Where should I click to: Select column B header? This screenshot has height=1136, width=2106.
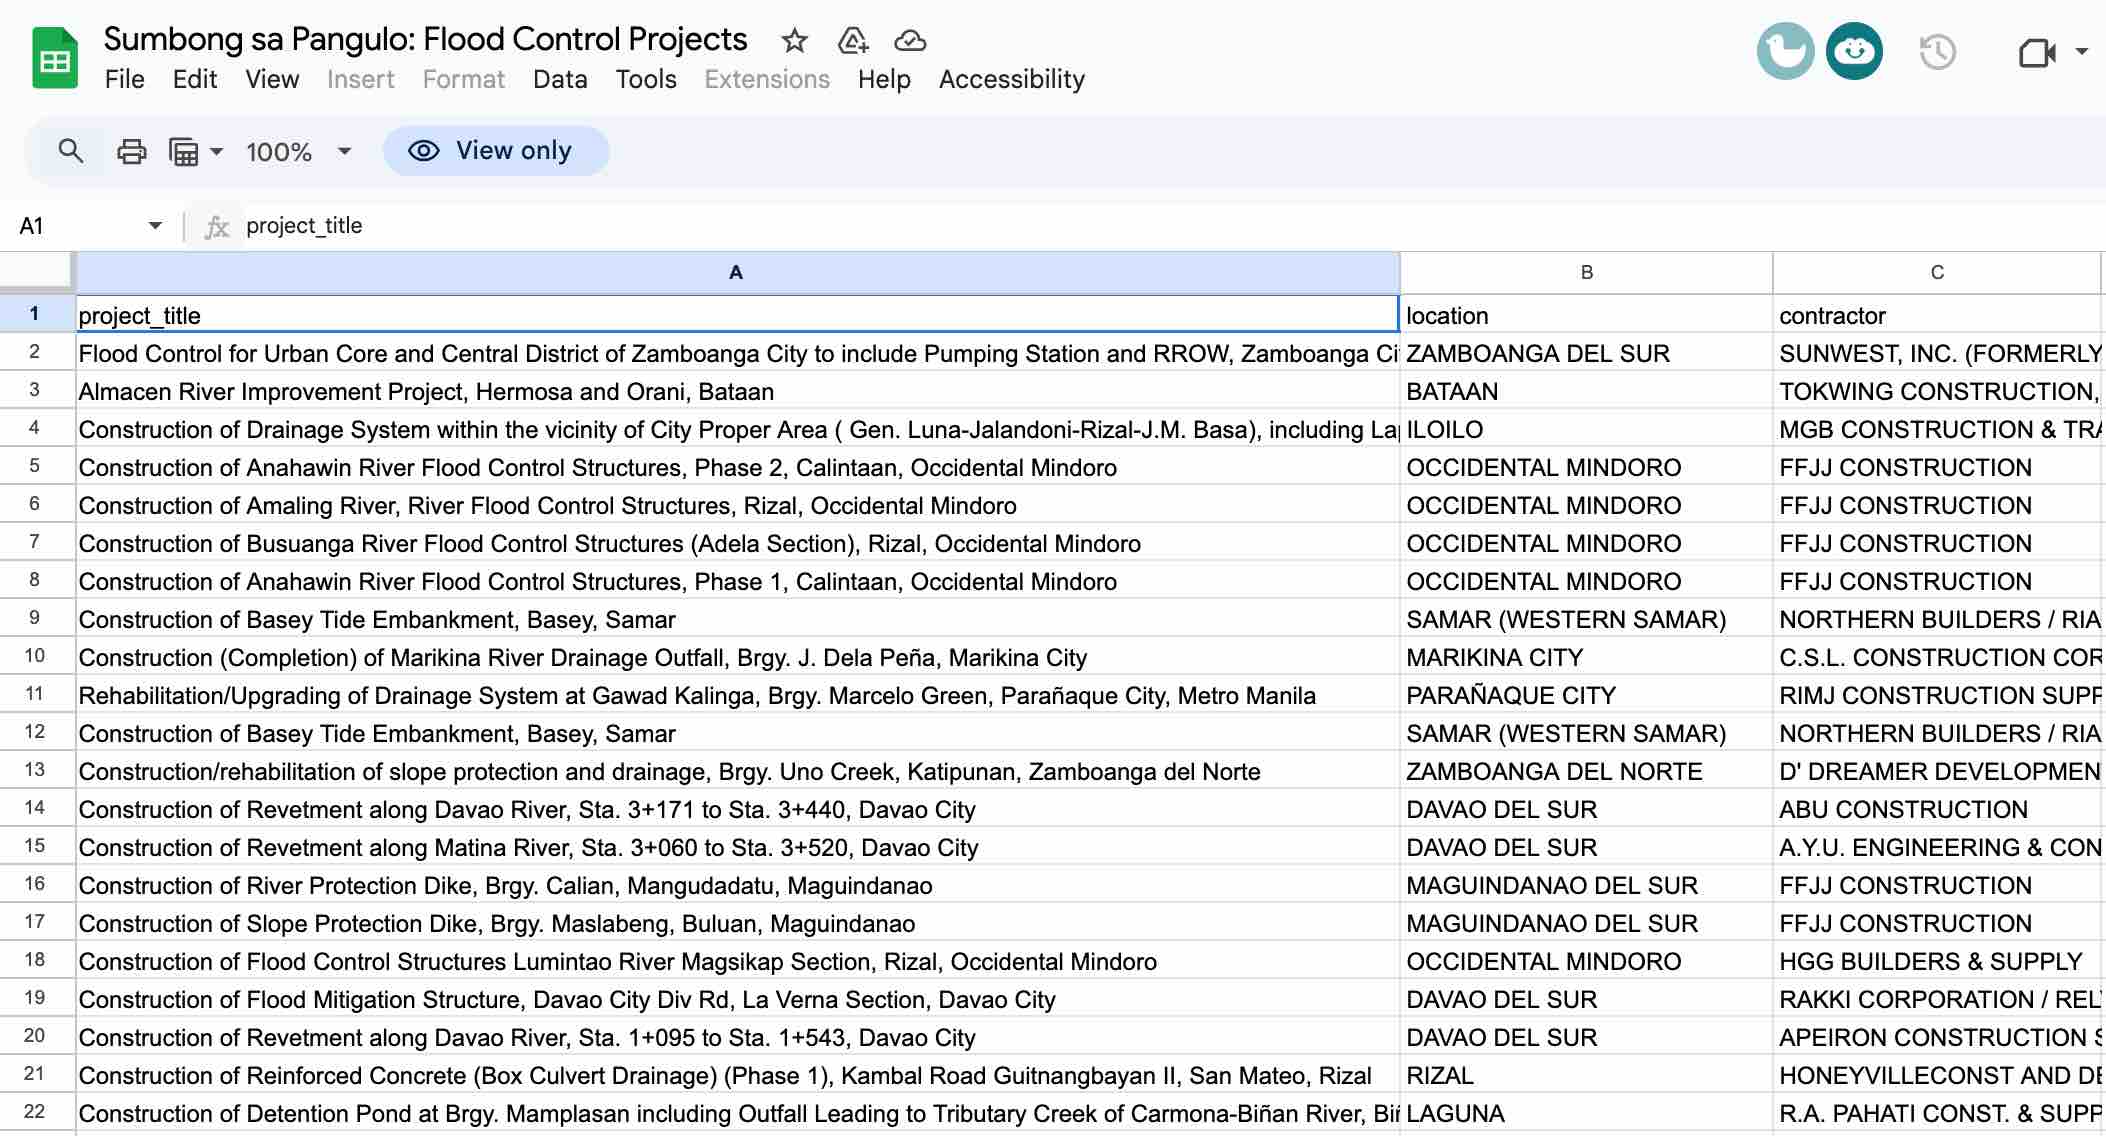pyautogui.click(x=1587, y=271)
